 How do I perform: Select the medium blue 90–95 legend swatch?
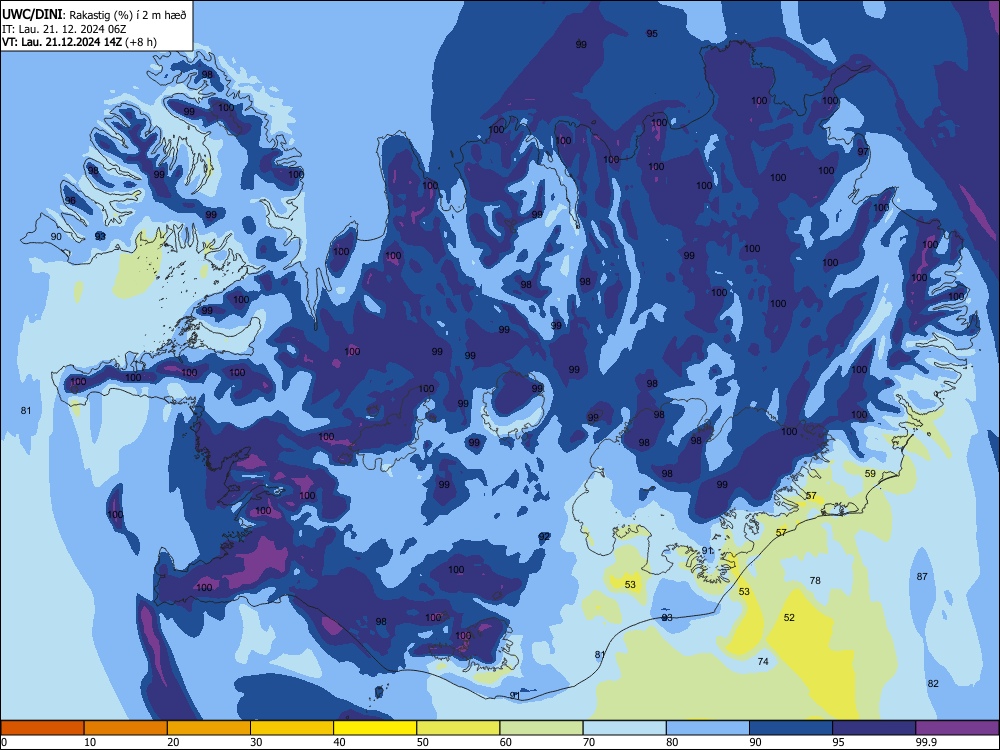click(791, 728)
